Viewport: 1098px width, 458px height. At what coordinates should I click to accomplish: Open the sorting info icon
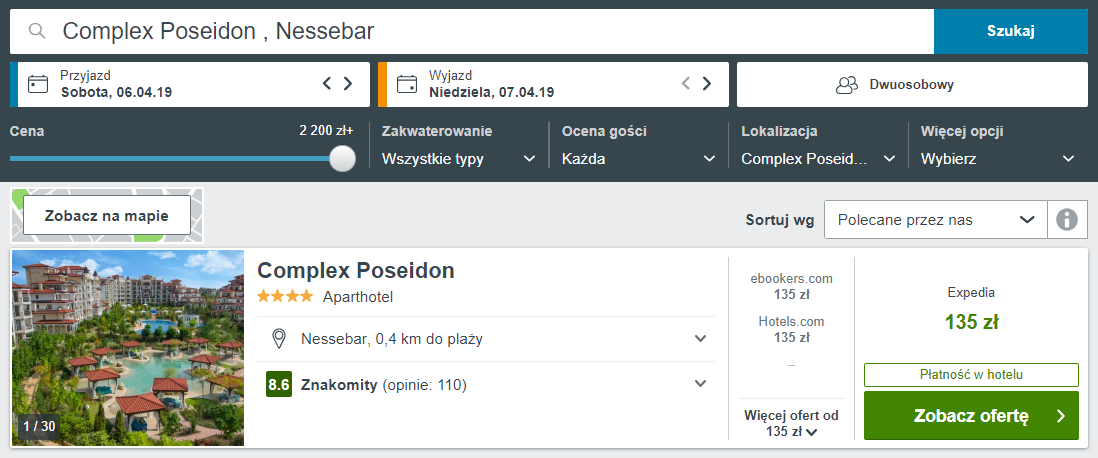click(x=1066, y=220)
